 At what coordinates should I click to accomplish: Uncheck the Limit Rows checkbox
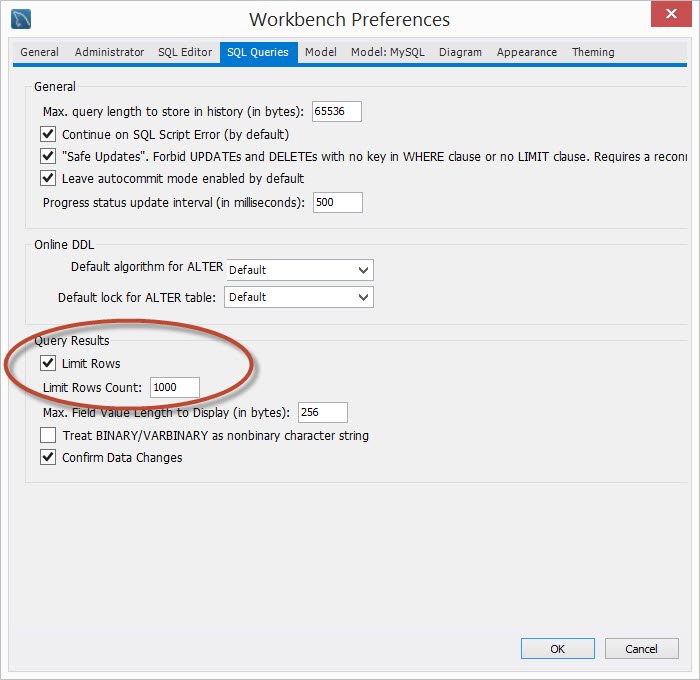pos(48,363)
